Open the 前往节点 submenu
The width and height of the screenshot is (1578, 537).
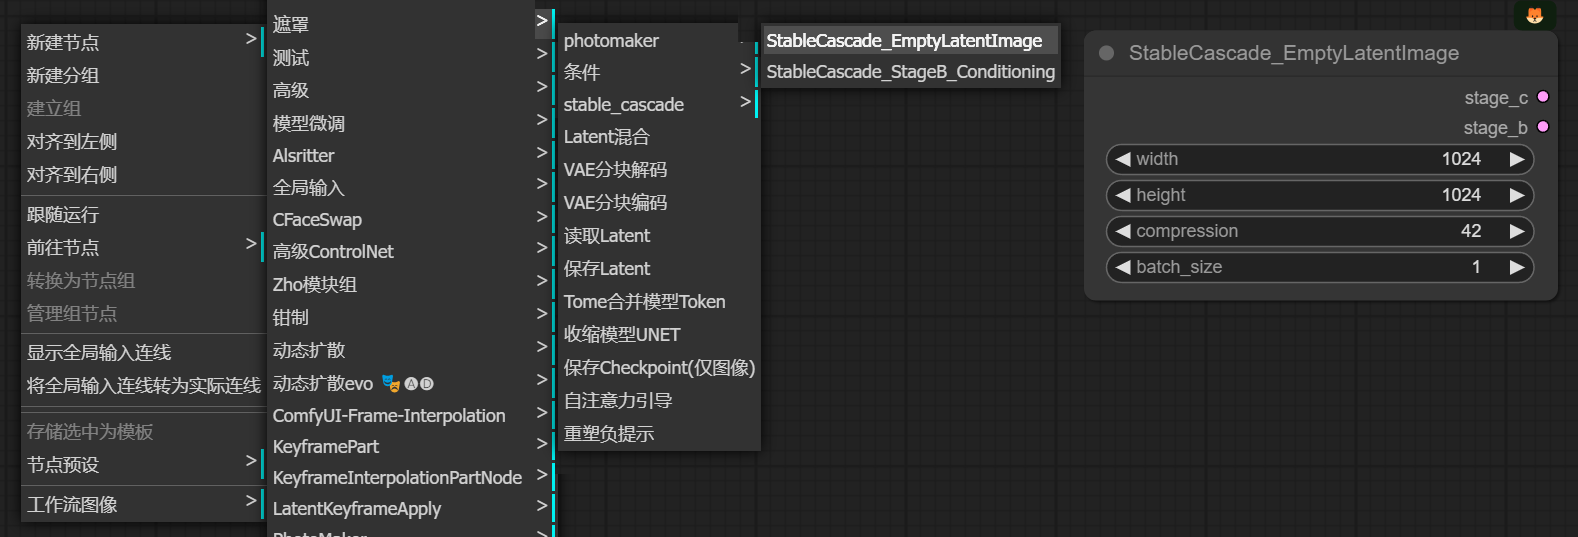click(142, 247)
